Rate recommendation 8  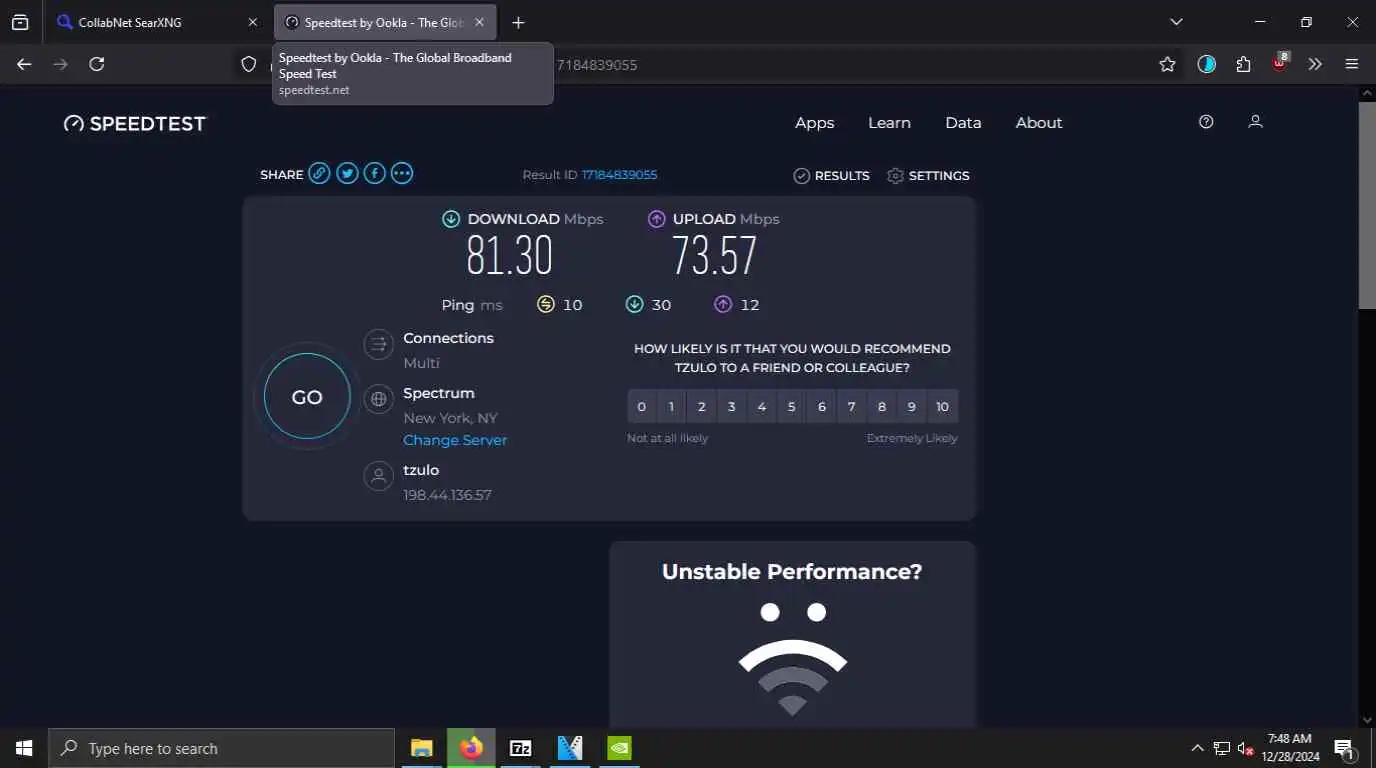(882, 407)
